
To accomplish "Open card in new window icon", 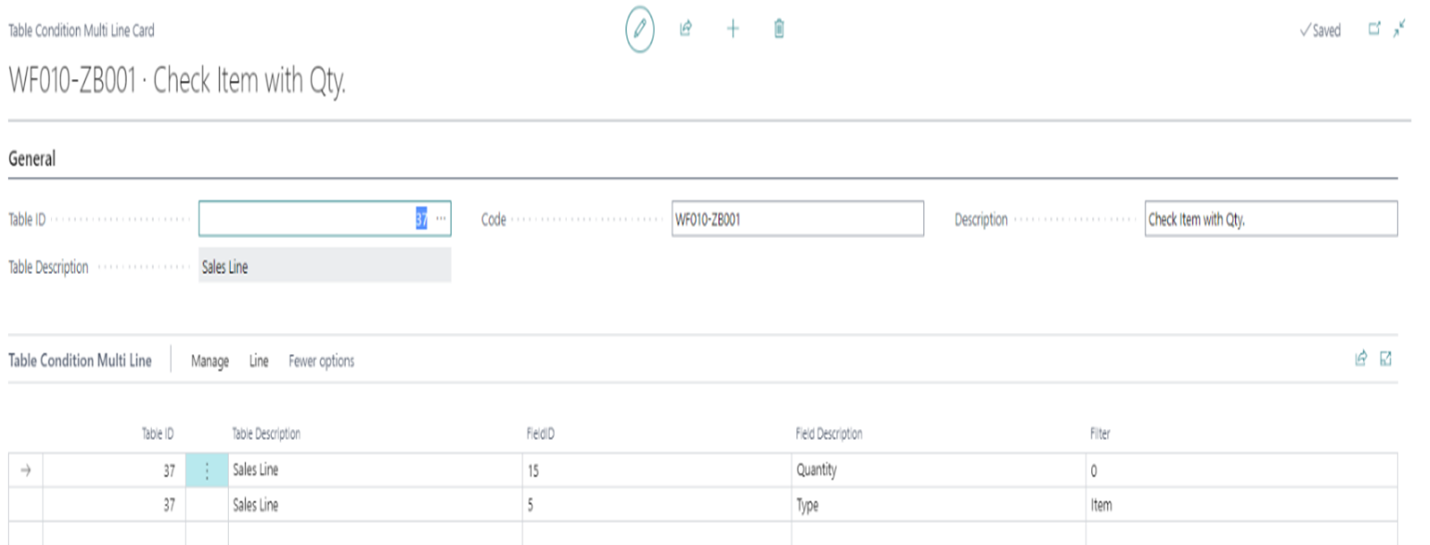I will [1374, 30].
